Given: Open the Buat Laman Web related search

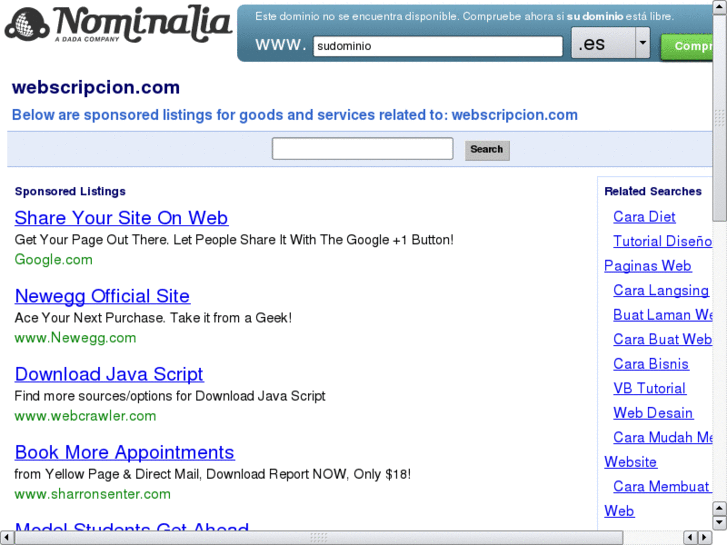Looking at the screenshot, I should point(663,315).
